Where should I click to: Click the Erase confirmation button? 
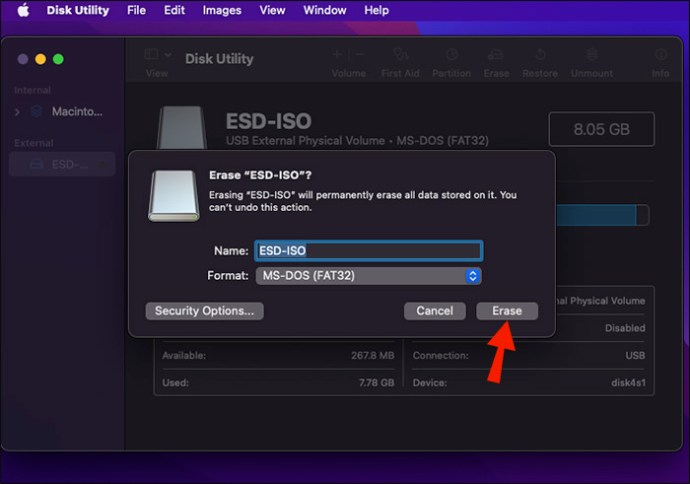click(507, 311)
